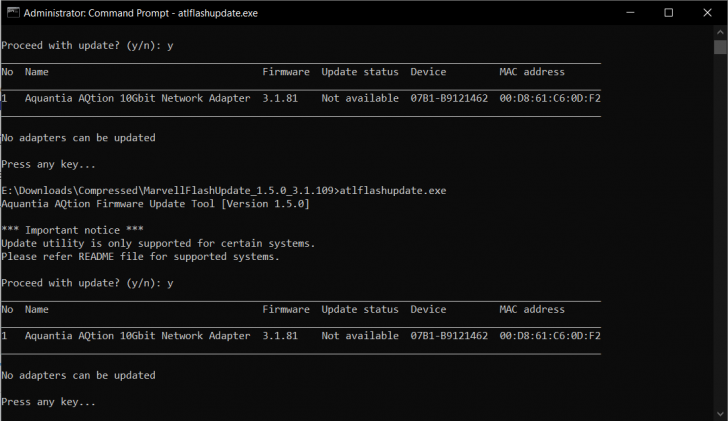Viewport: 728px width, 421px height.
Task: Close the atlflashupdate.exe Command Prompt window
Action: pyautogui.click(x=707, y=13)
